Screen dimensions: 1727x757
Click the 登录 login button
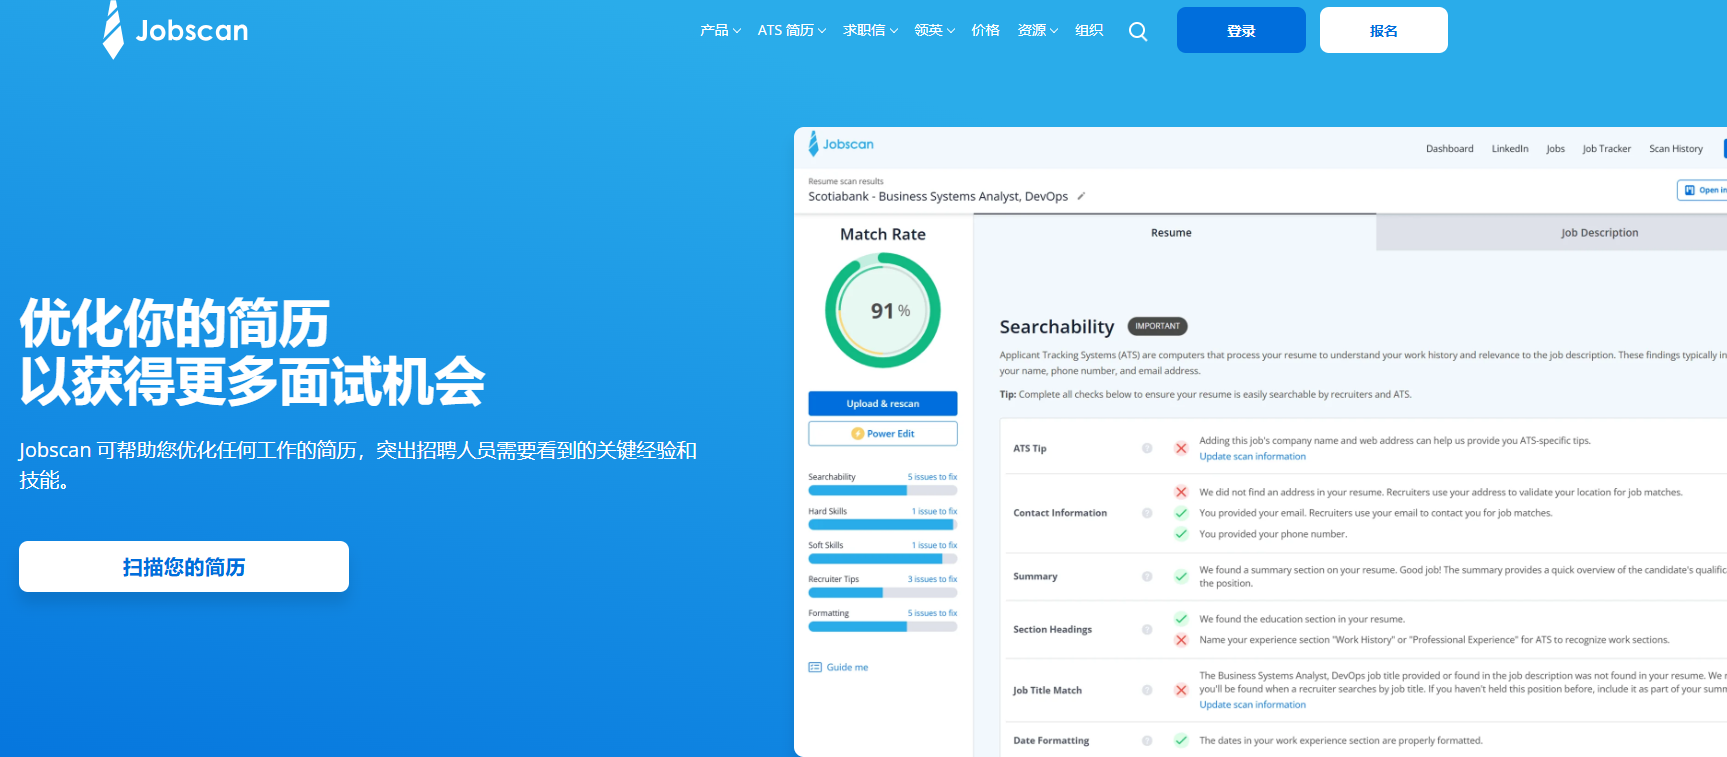1241,30
